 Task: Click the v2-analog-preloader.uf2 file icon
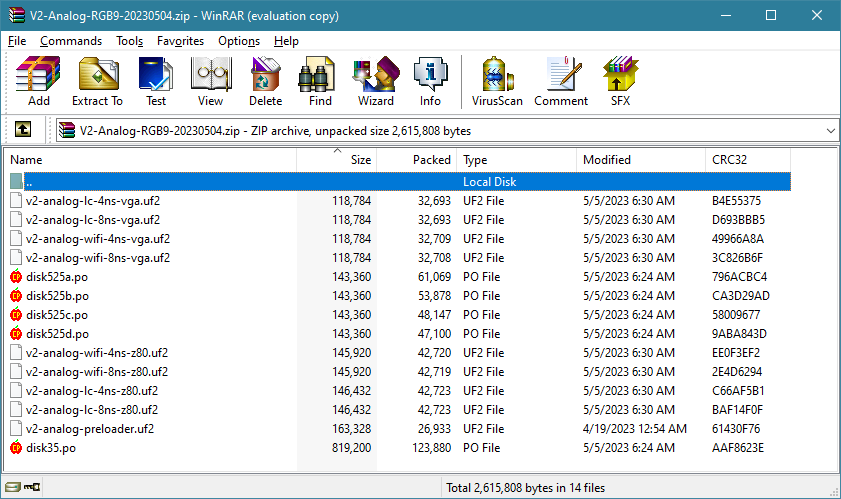pos(16,429)
